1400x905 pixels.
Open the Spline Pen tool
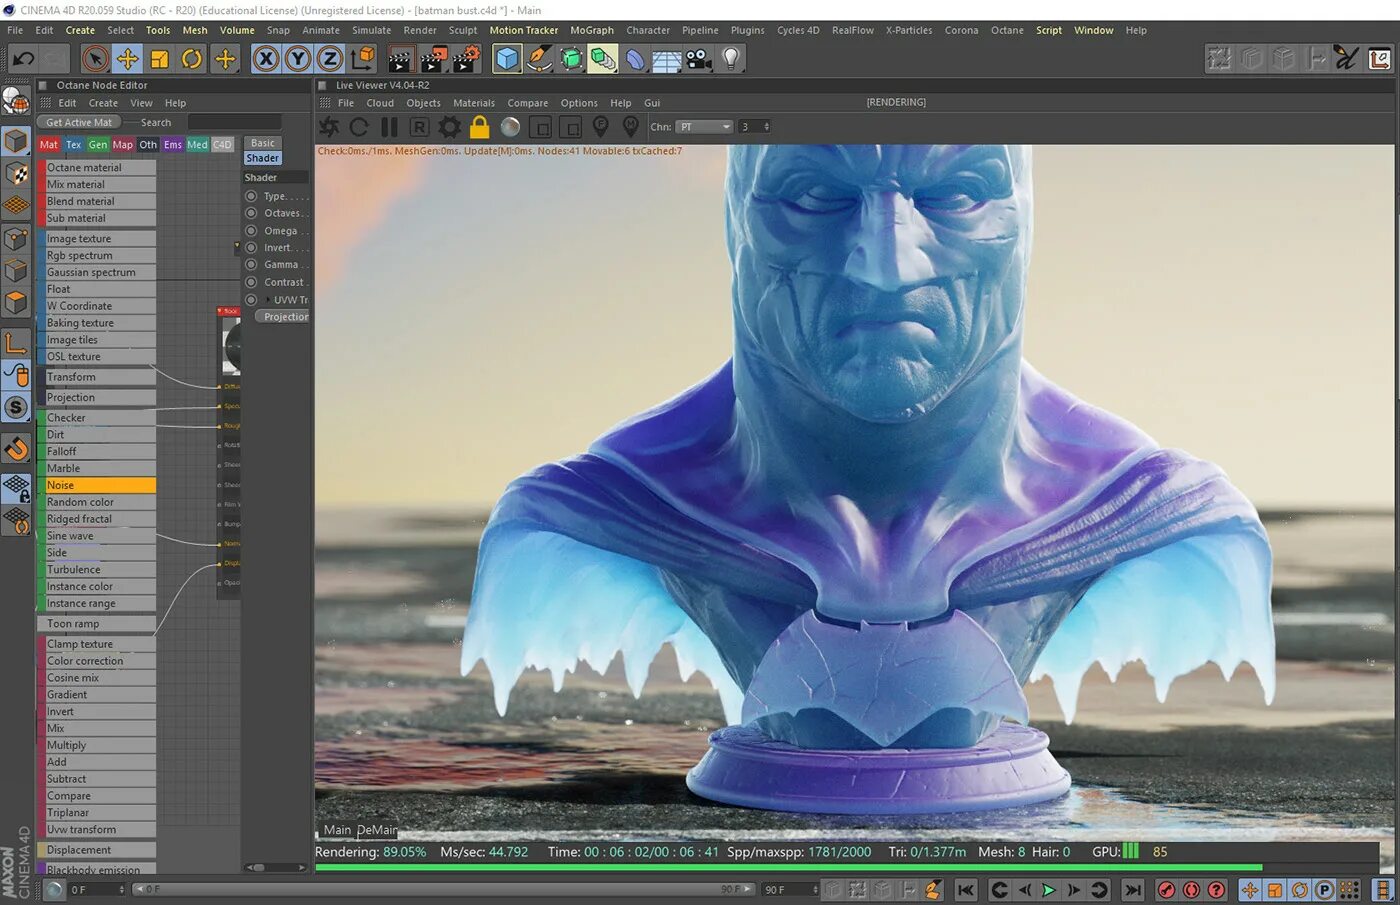pyautogui.click(x=539, y=59)
